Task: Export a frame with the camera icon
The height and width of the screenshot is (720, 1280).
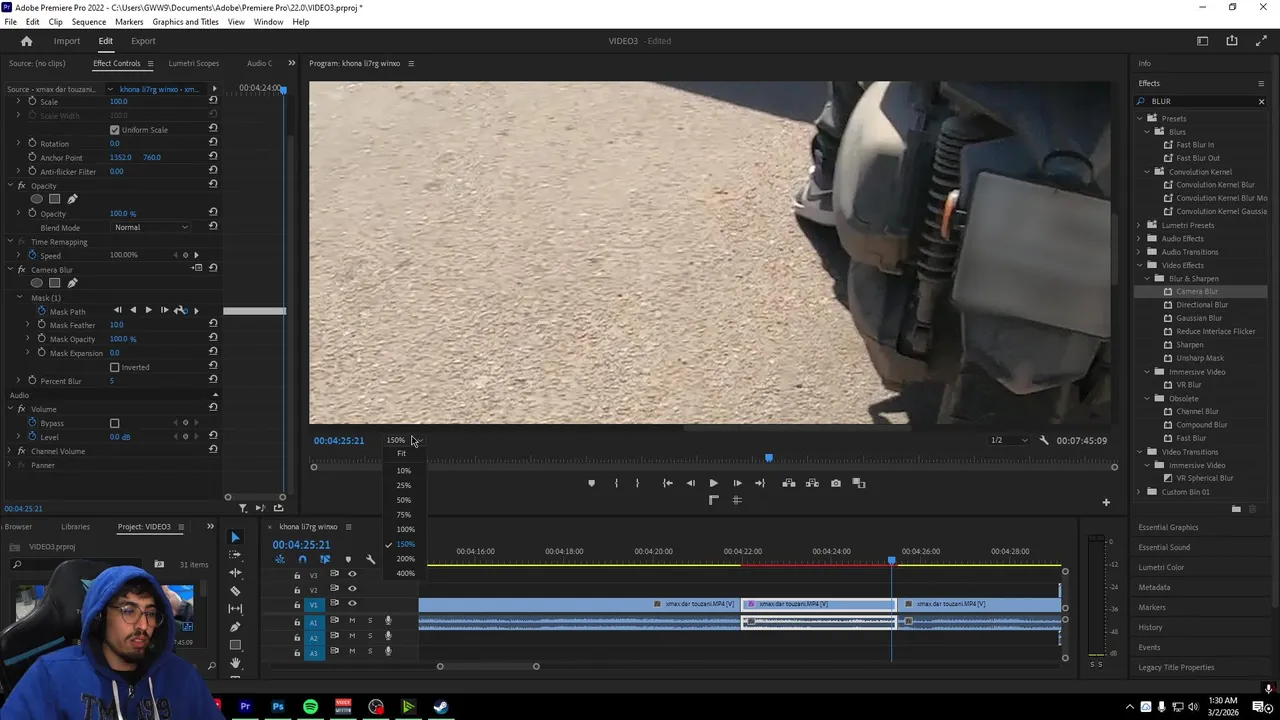Action: [x=836, y=483]
